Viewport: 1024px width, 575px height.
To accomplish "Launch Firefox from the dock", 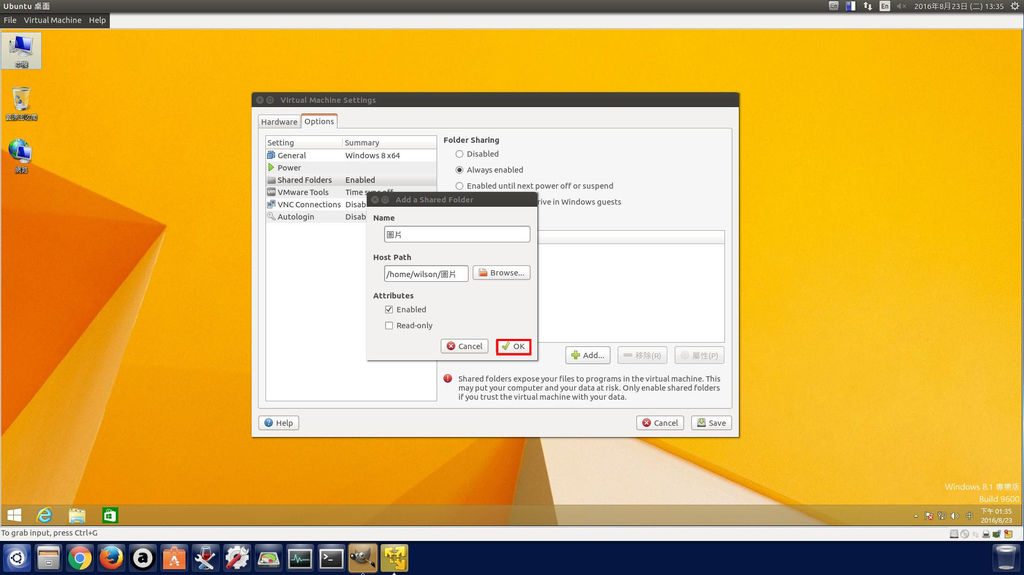I will click(111, 558).
